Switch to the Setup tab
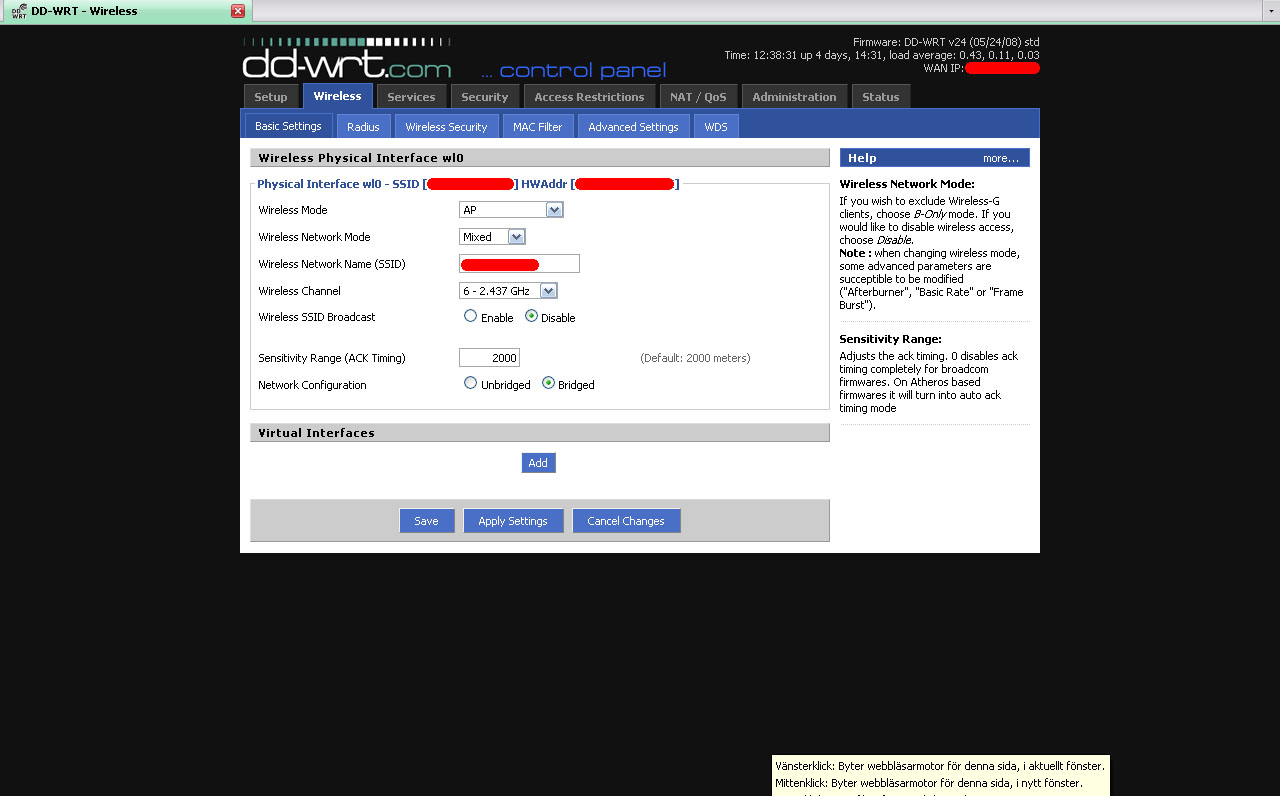Viewport: 1280px width, 796px height. coord(270,97)
